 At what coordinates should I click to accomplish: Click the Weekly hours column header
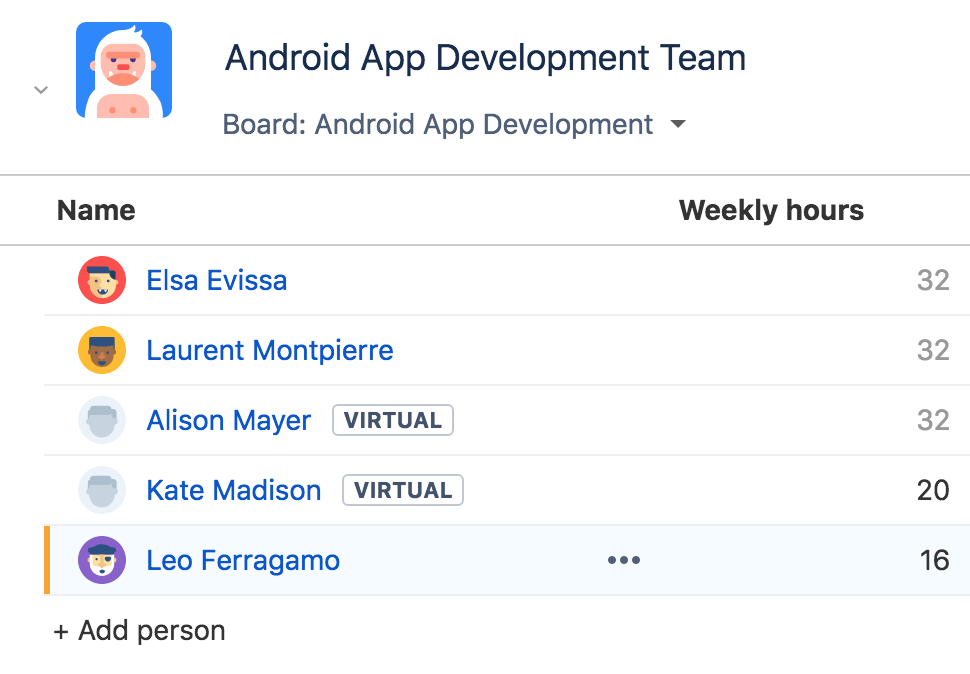coord(771,211)
